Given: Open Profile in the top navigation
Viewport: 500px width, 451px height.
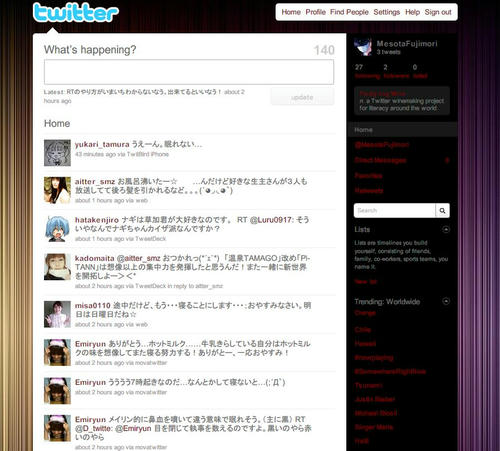Looking at the screenshot, I should pos(315,12).
